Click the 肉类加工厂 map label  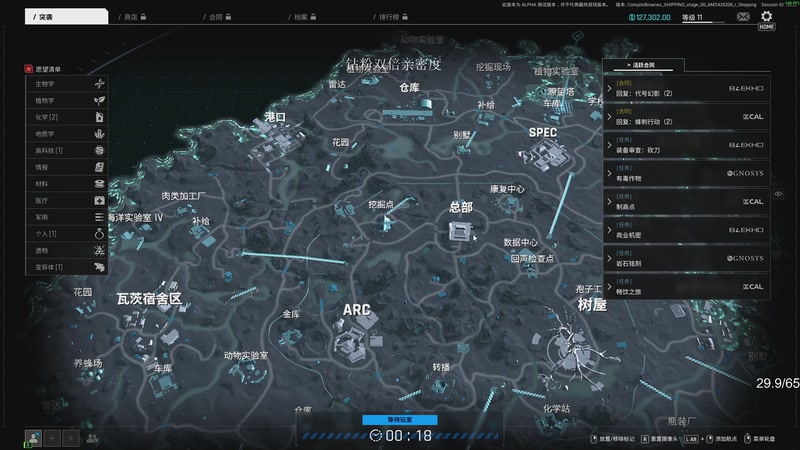click(183, 196)
